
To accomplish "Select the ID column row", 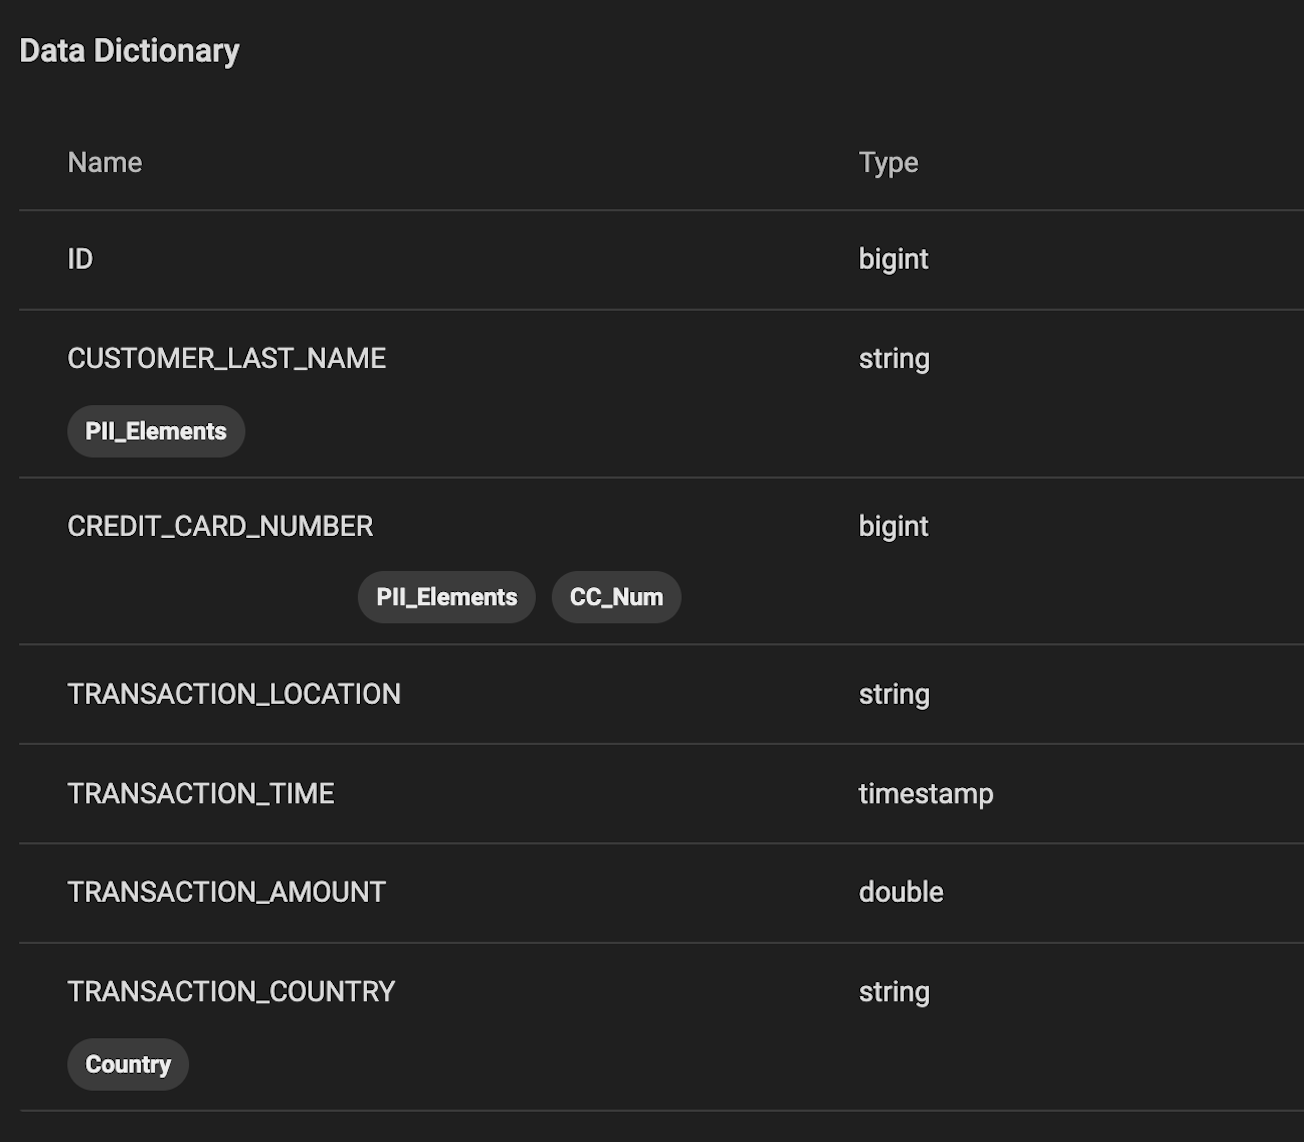I will pos(80,259).
